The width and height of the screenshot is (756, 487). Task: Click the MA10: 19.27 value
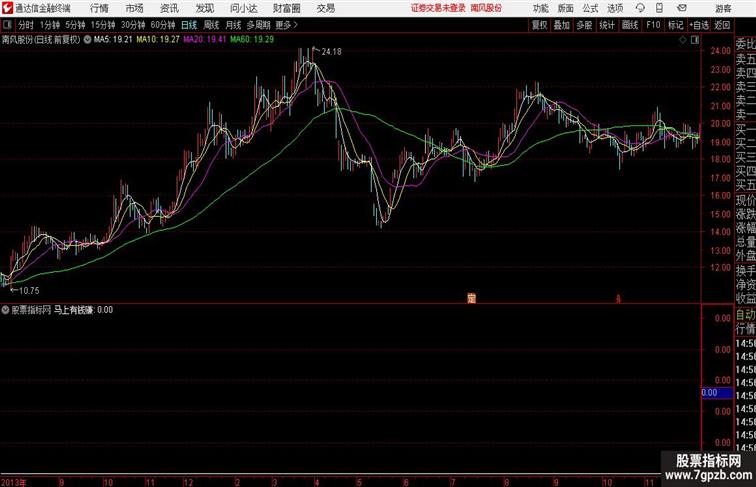(x=158, y=40)
